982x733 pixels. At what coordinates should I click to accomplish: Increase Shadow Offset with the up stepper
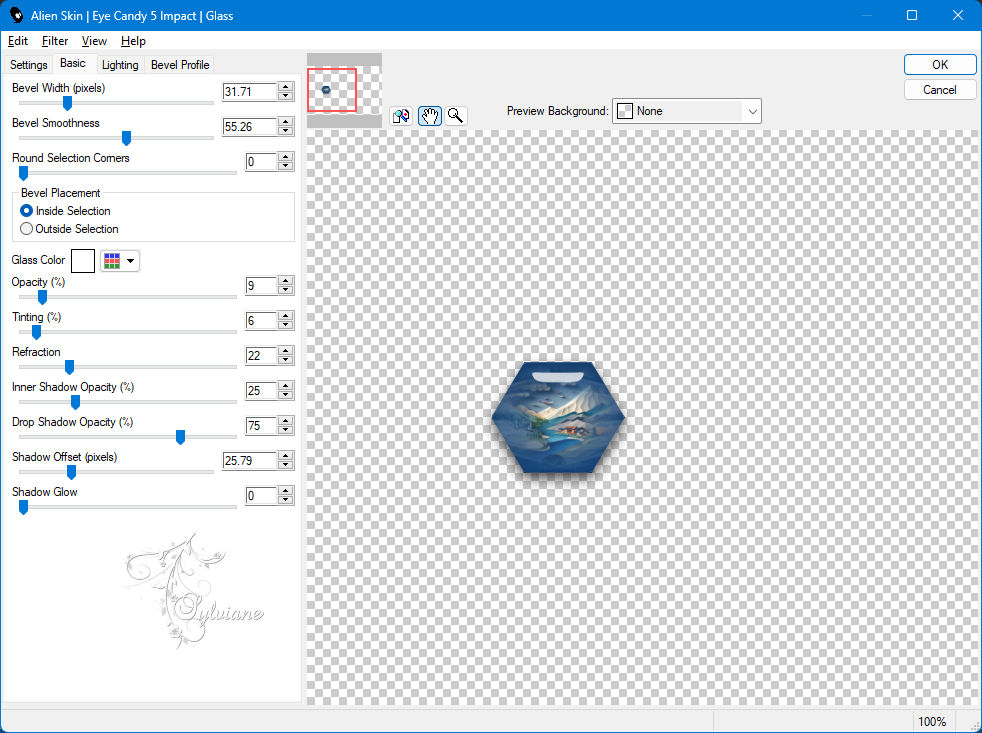coord(286,456)
